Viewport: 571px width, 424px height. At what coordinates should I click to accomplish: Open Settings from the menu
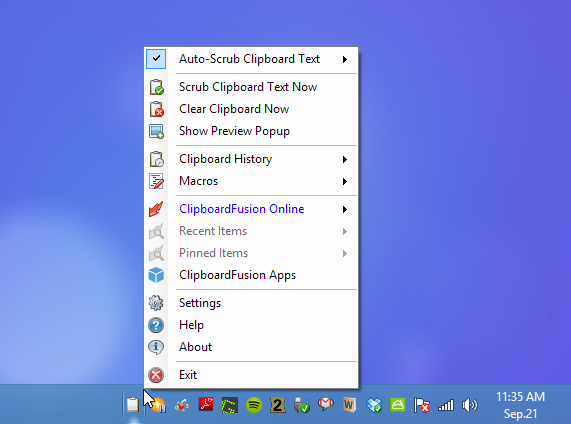pos(200,303)
